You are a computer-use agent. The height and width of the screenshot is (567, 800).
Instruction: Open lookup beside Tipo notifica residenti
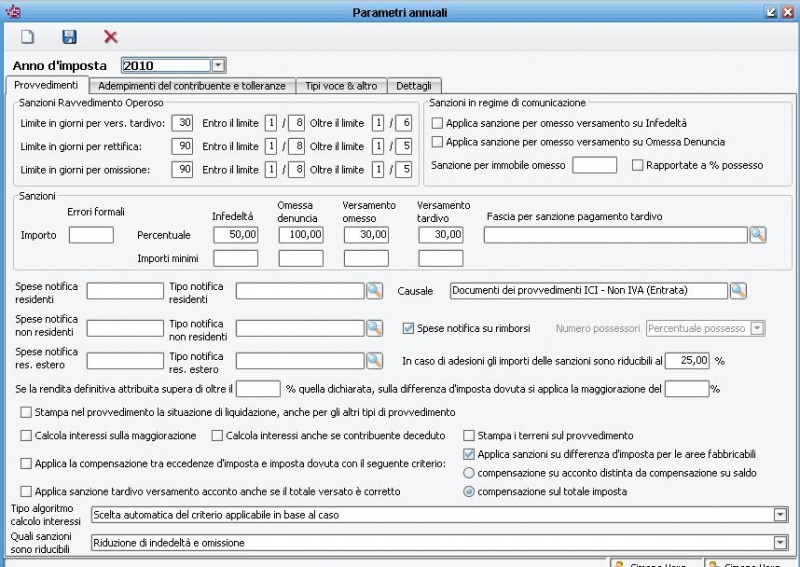pos(374,291)
